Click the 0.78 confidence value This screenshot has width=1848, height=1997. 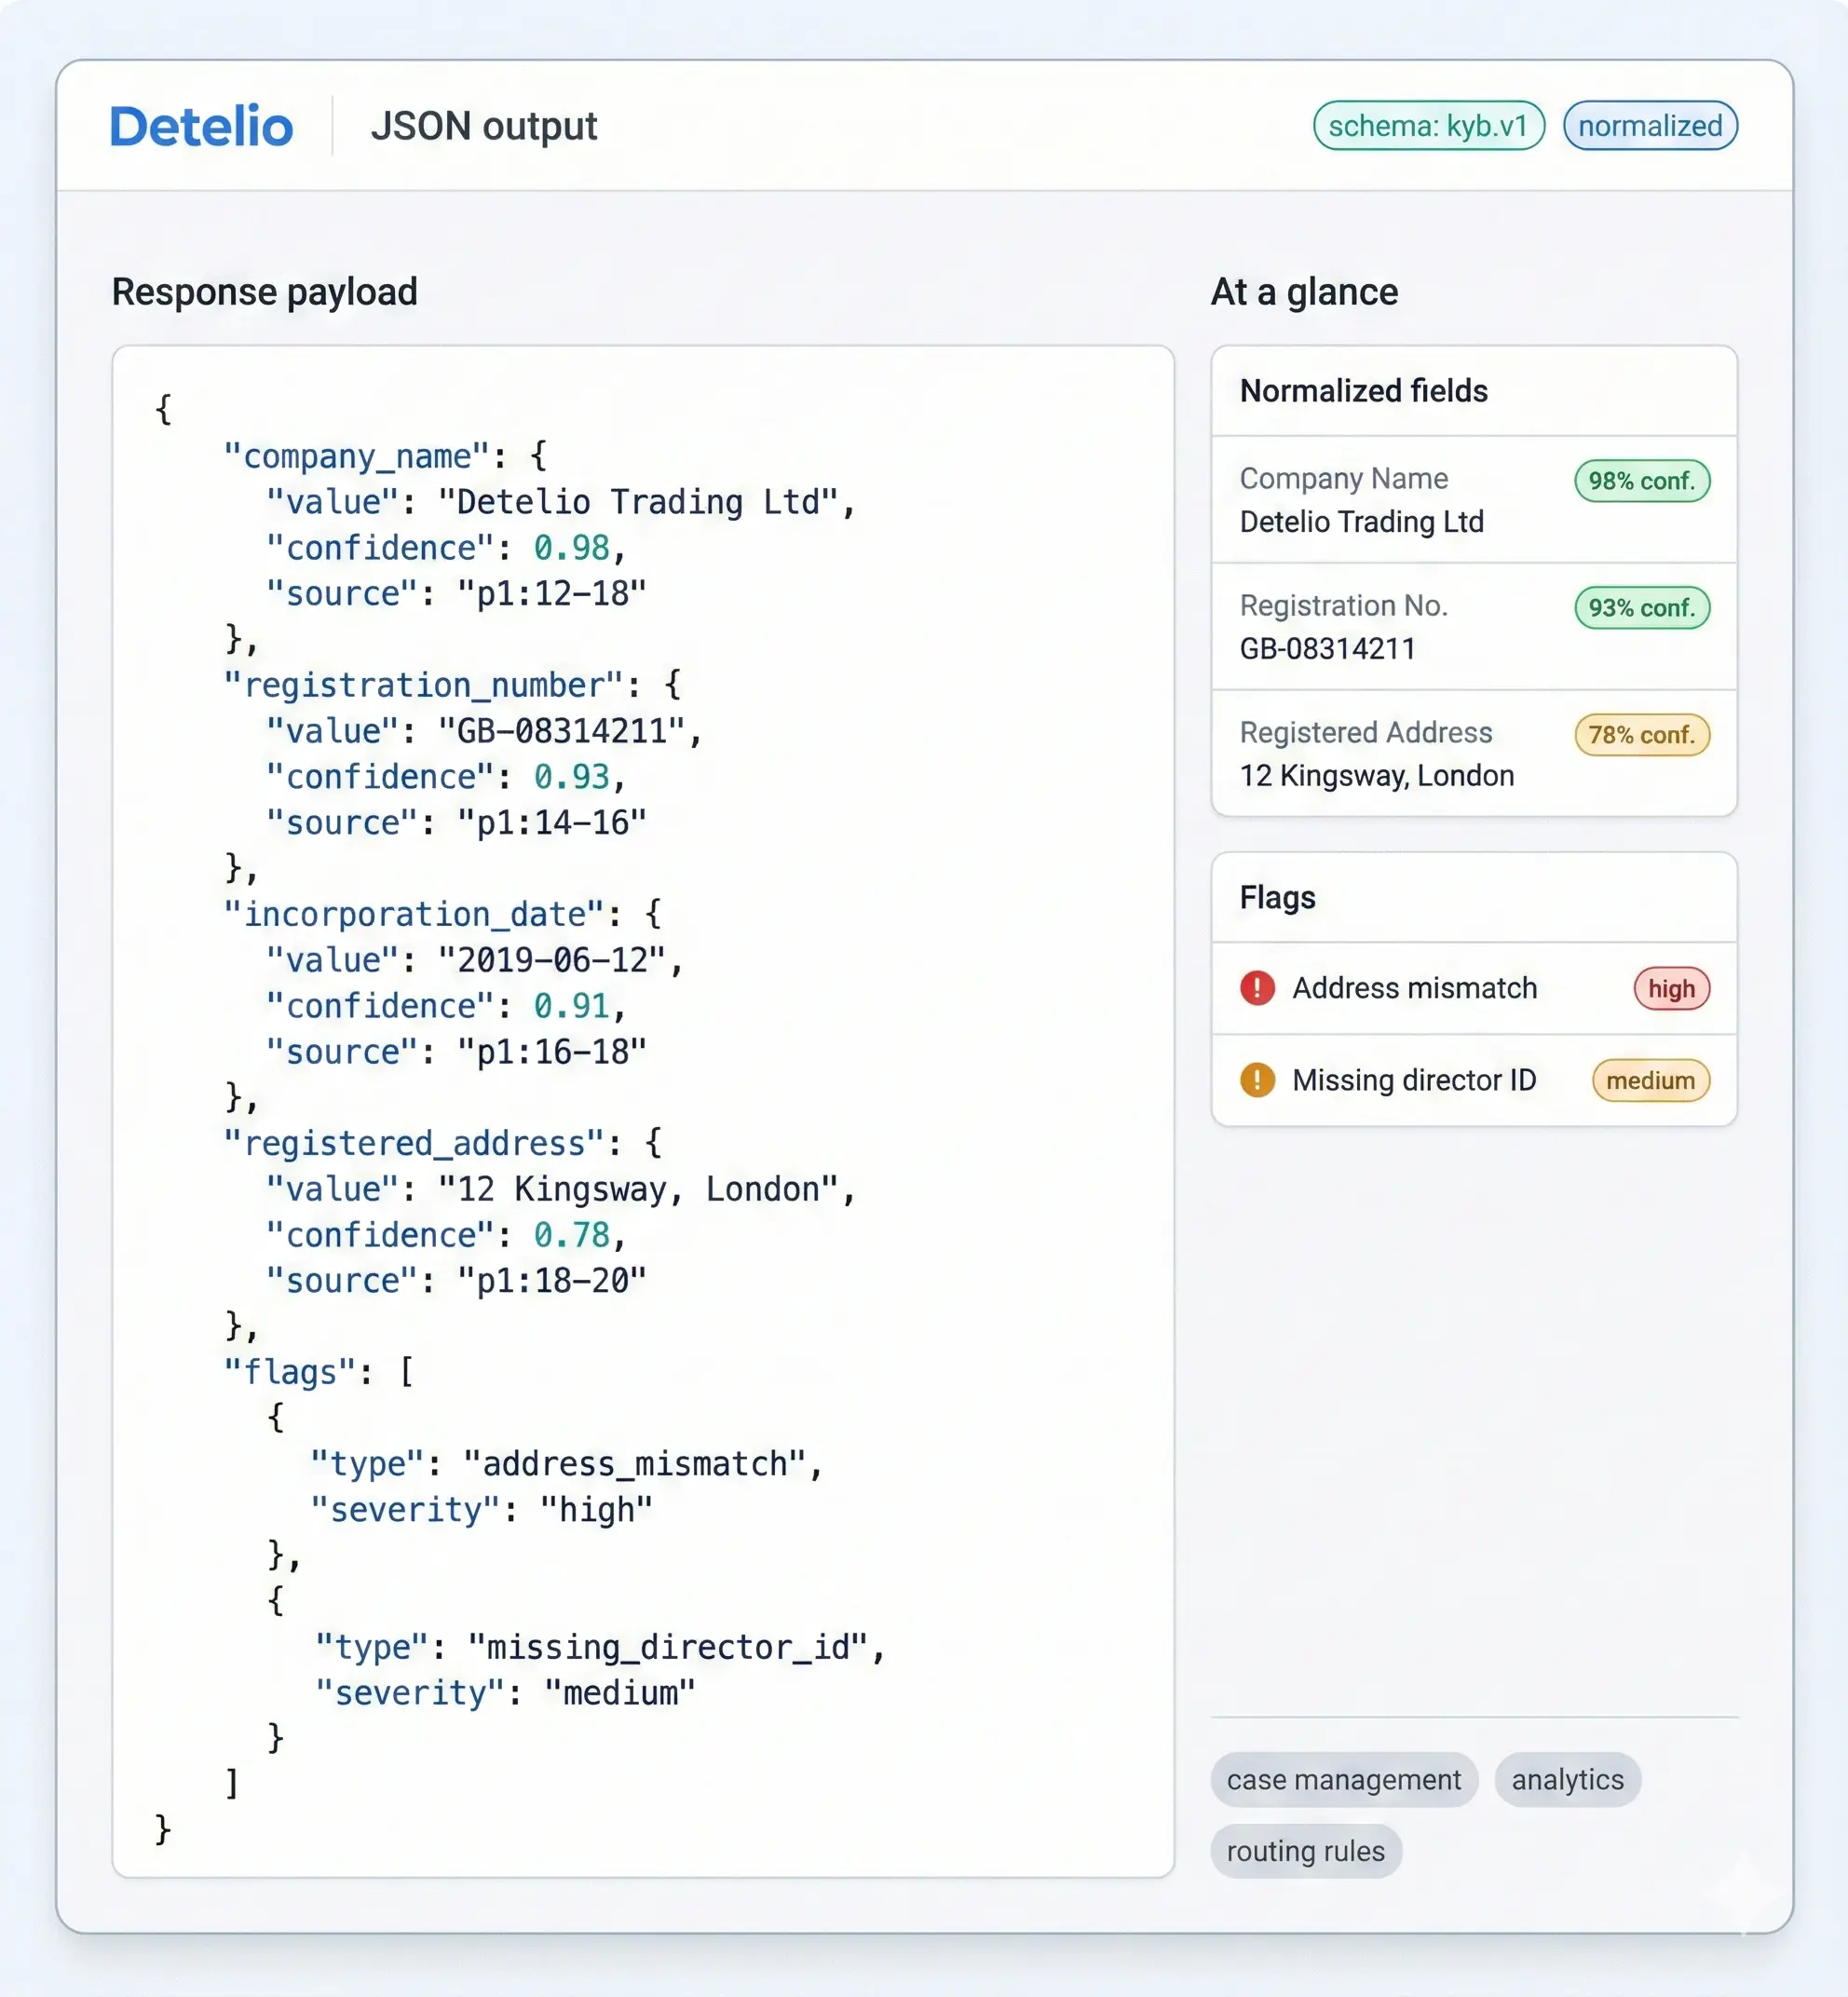571,1236
